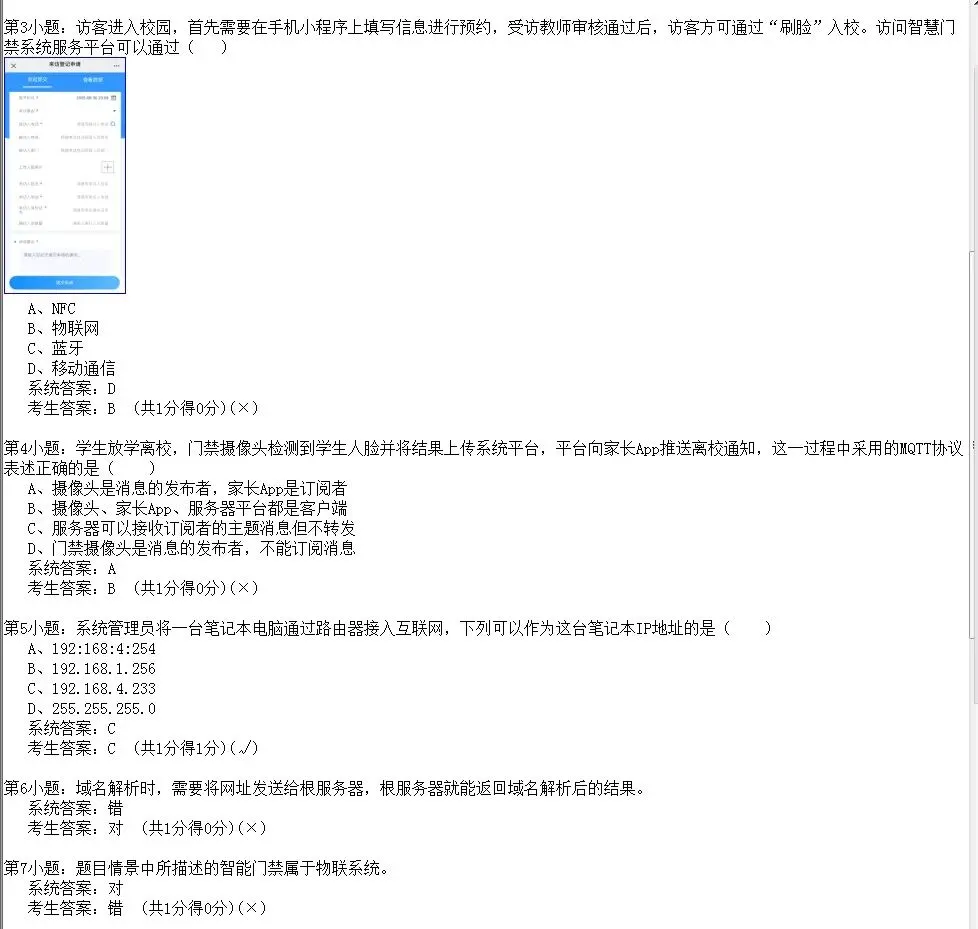The height and width of the screenshot is (929, 978).
Task: Click the × mark after question 3's score
Action: 249,408
